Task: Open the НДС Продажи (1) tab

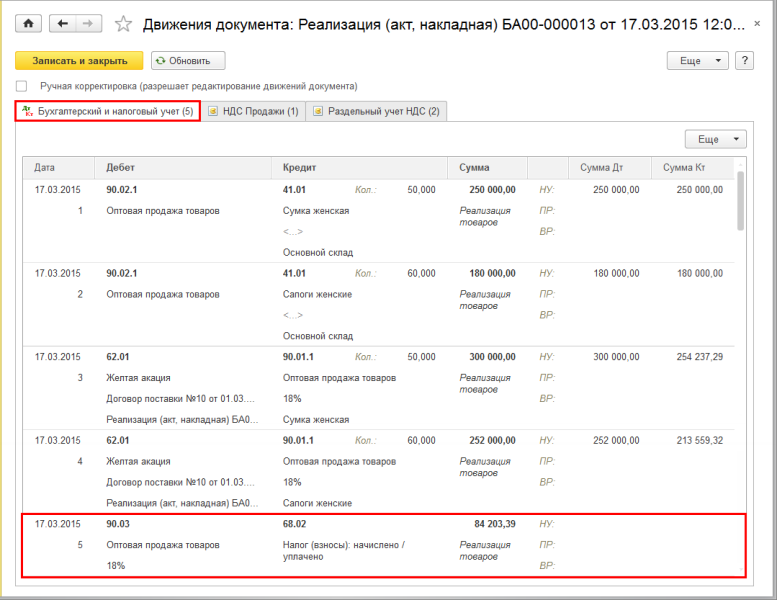Action: [253, 111]
